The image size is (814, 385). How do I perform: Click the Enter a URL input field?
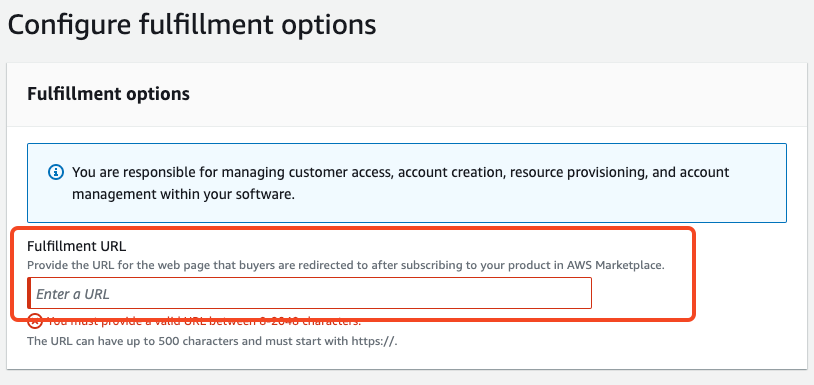[x=309, y=294]
